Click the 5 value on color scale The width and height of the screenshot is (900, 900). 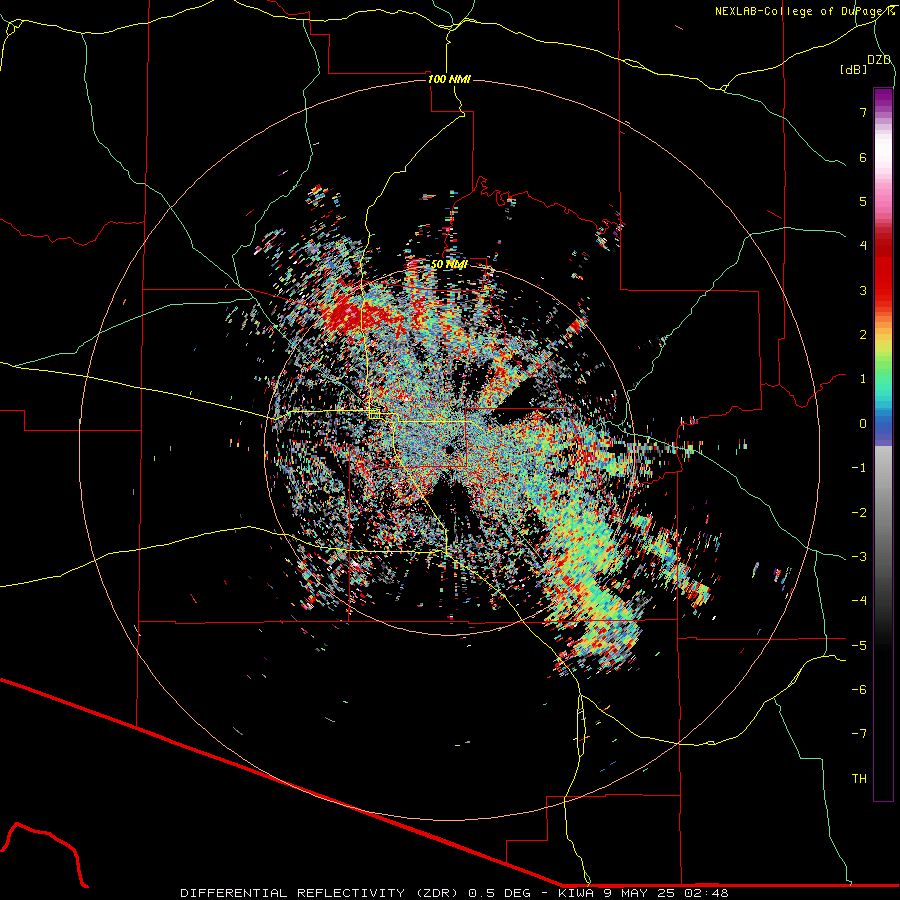pyautogui.click(x=863, y=201)
